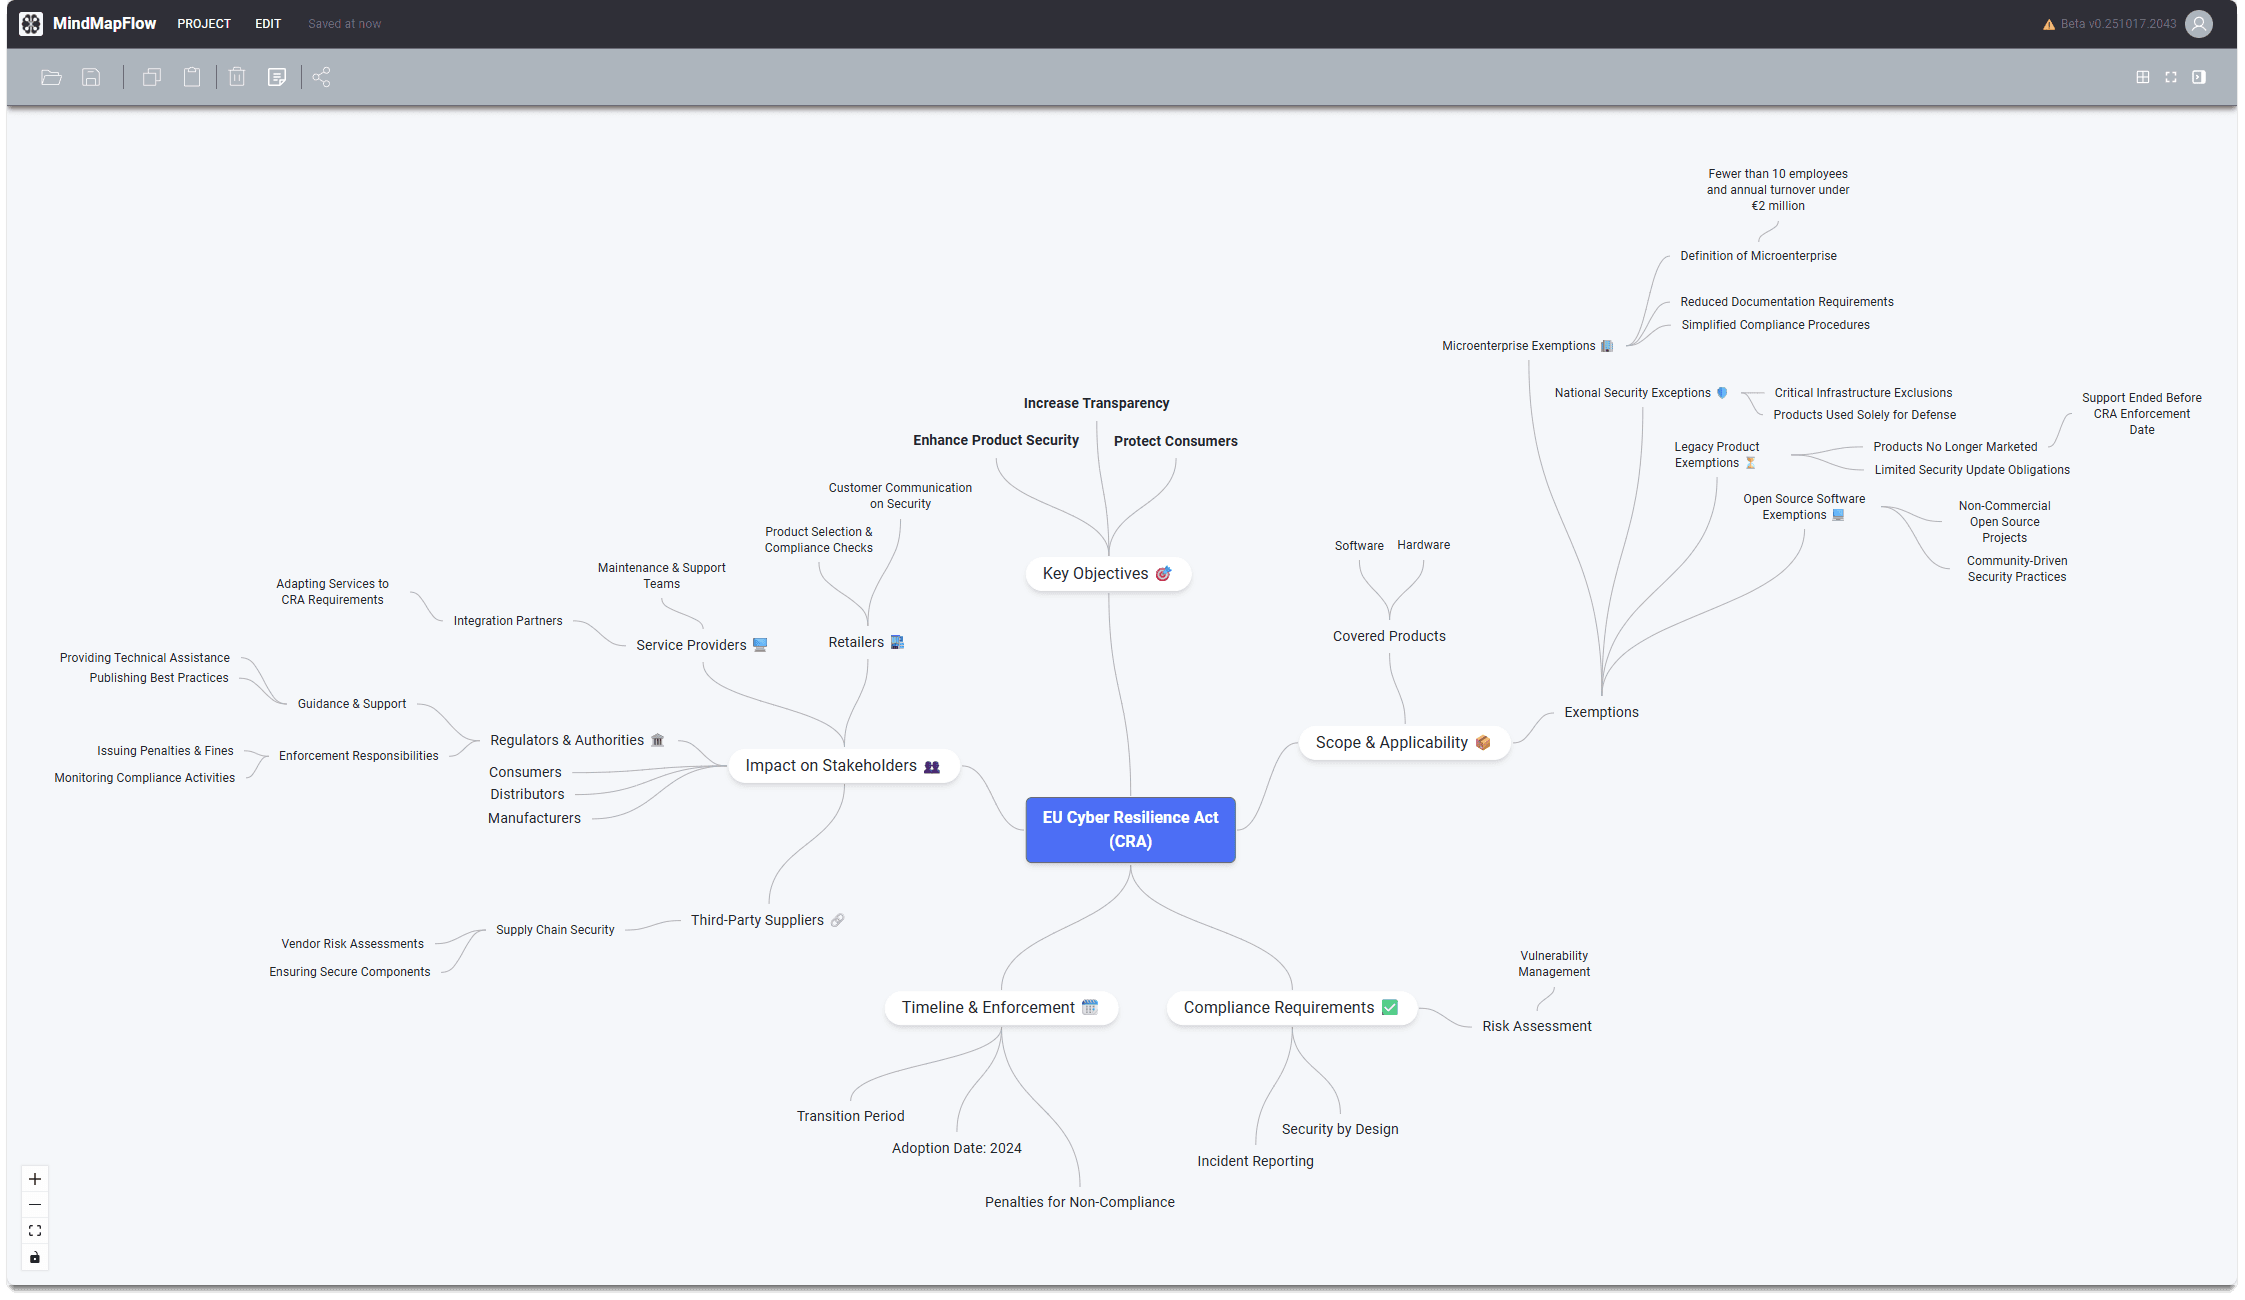Lock the canvas with the padlock control
The image size is (2245, 1300).
[x=35, y=1257]
